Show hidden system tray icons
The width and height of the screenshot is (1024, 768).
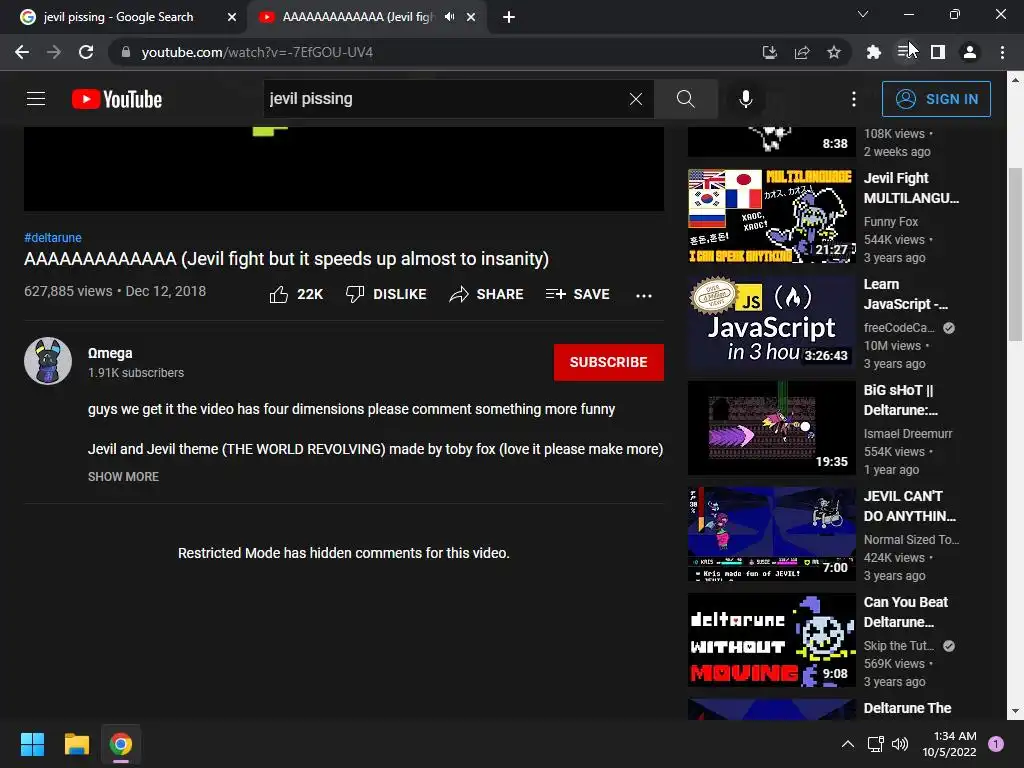[848, 744]
